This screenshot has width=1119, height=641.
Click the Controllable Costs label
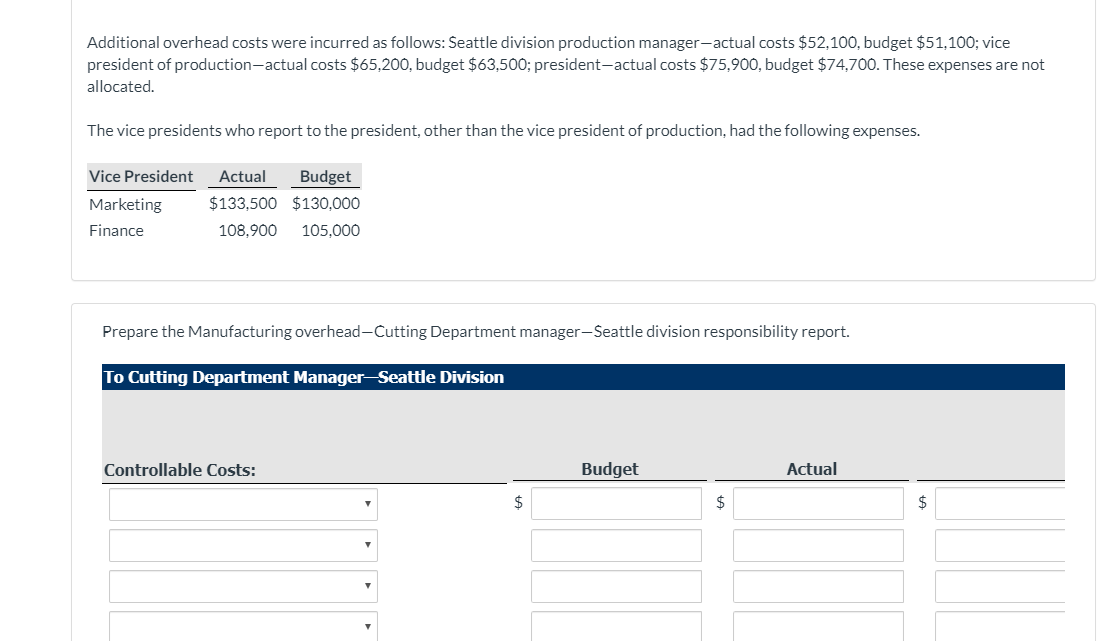pyautogui.click(x=180, y=470)
